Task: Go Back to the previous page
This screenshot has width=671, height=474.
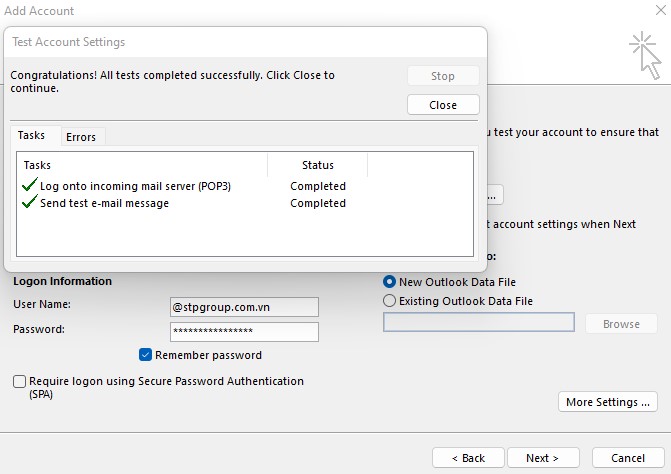Action: click(468, 458)
